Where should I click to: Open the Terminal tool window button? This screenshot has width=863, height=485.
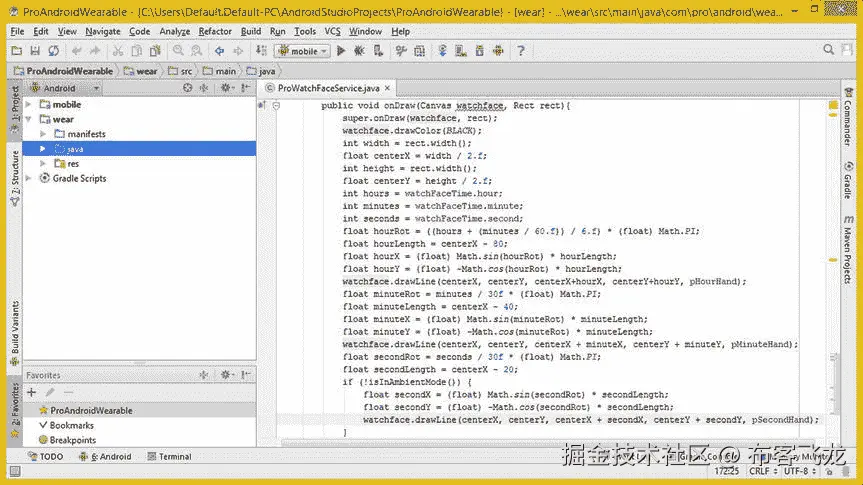click(x=170, y=456)
